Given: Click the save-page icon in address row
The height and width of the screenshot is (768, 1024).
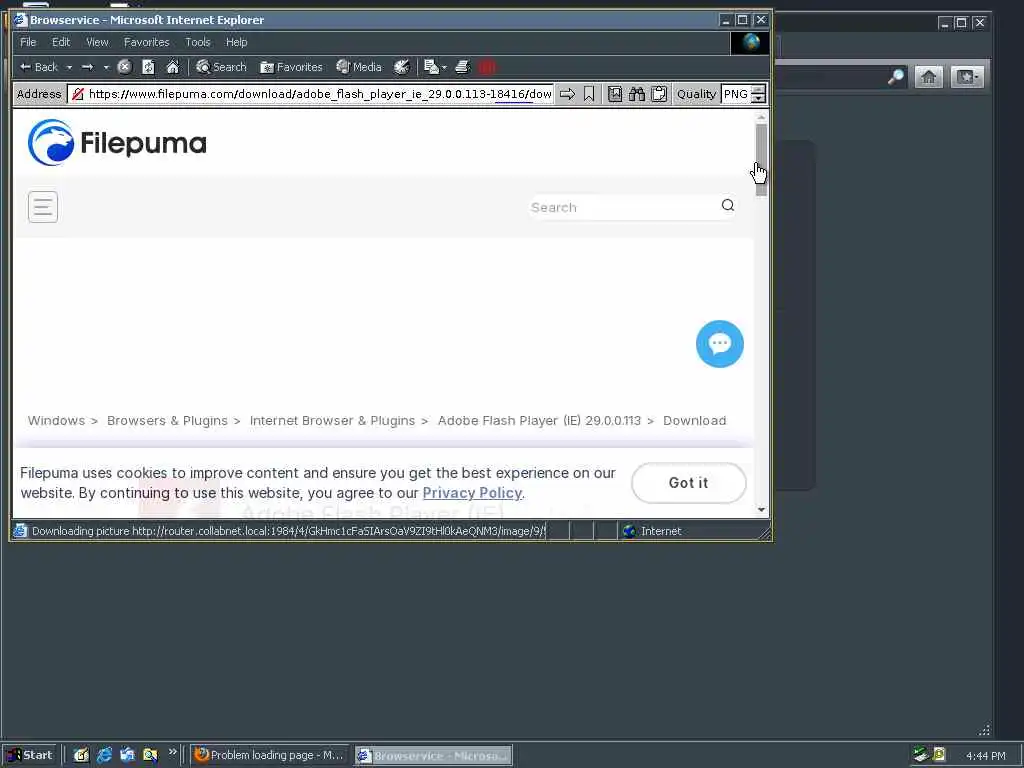Looking at the screenshot, I should [615, 94].
